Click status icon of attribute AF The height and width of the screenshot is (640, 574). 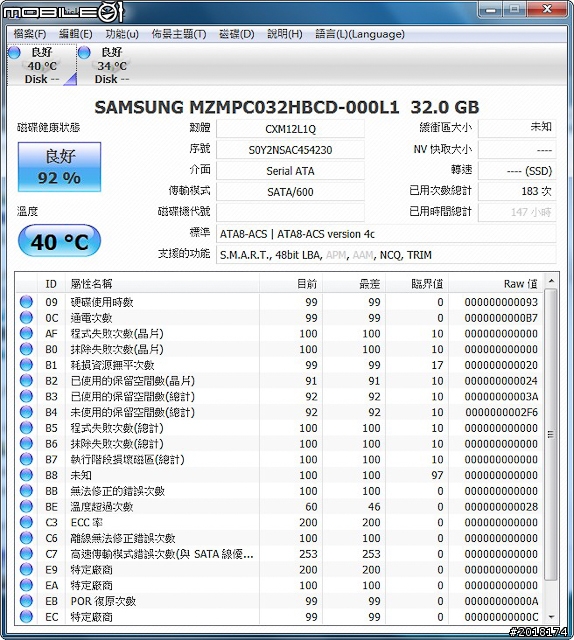tap(26, 333)
